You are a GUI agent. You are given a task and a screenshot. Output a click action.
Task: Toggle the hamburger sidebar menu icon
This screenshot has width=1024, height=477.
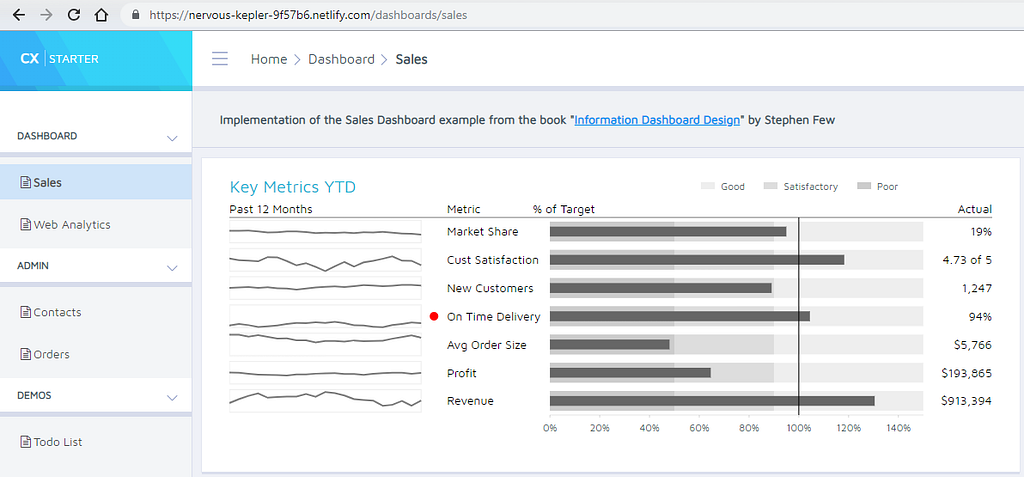click(220, 59)
